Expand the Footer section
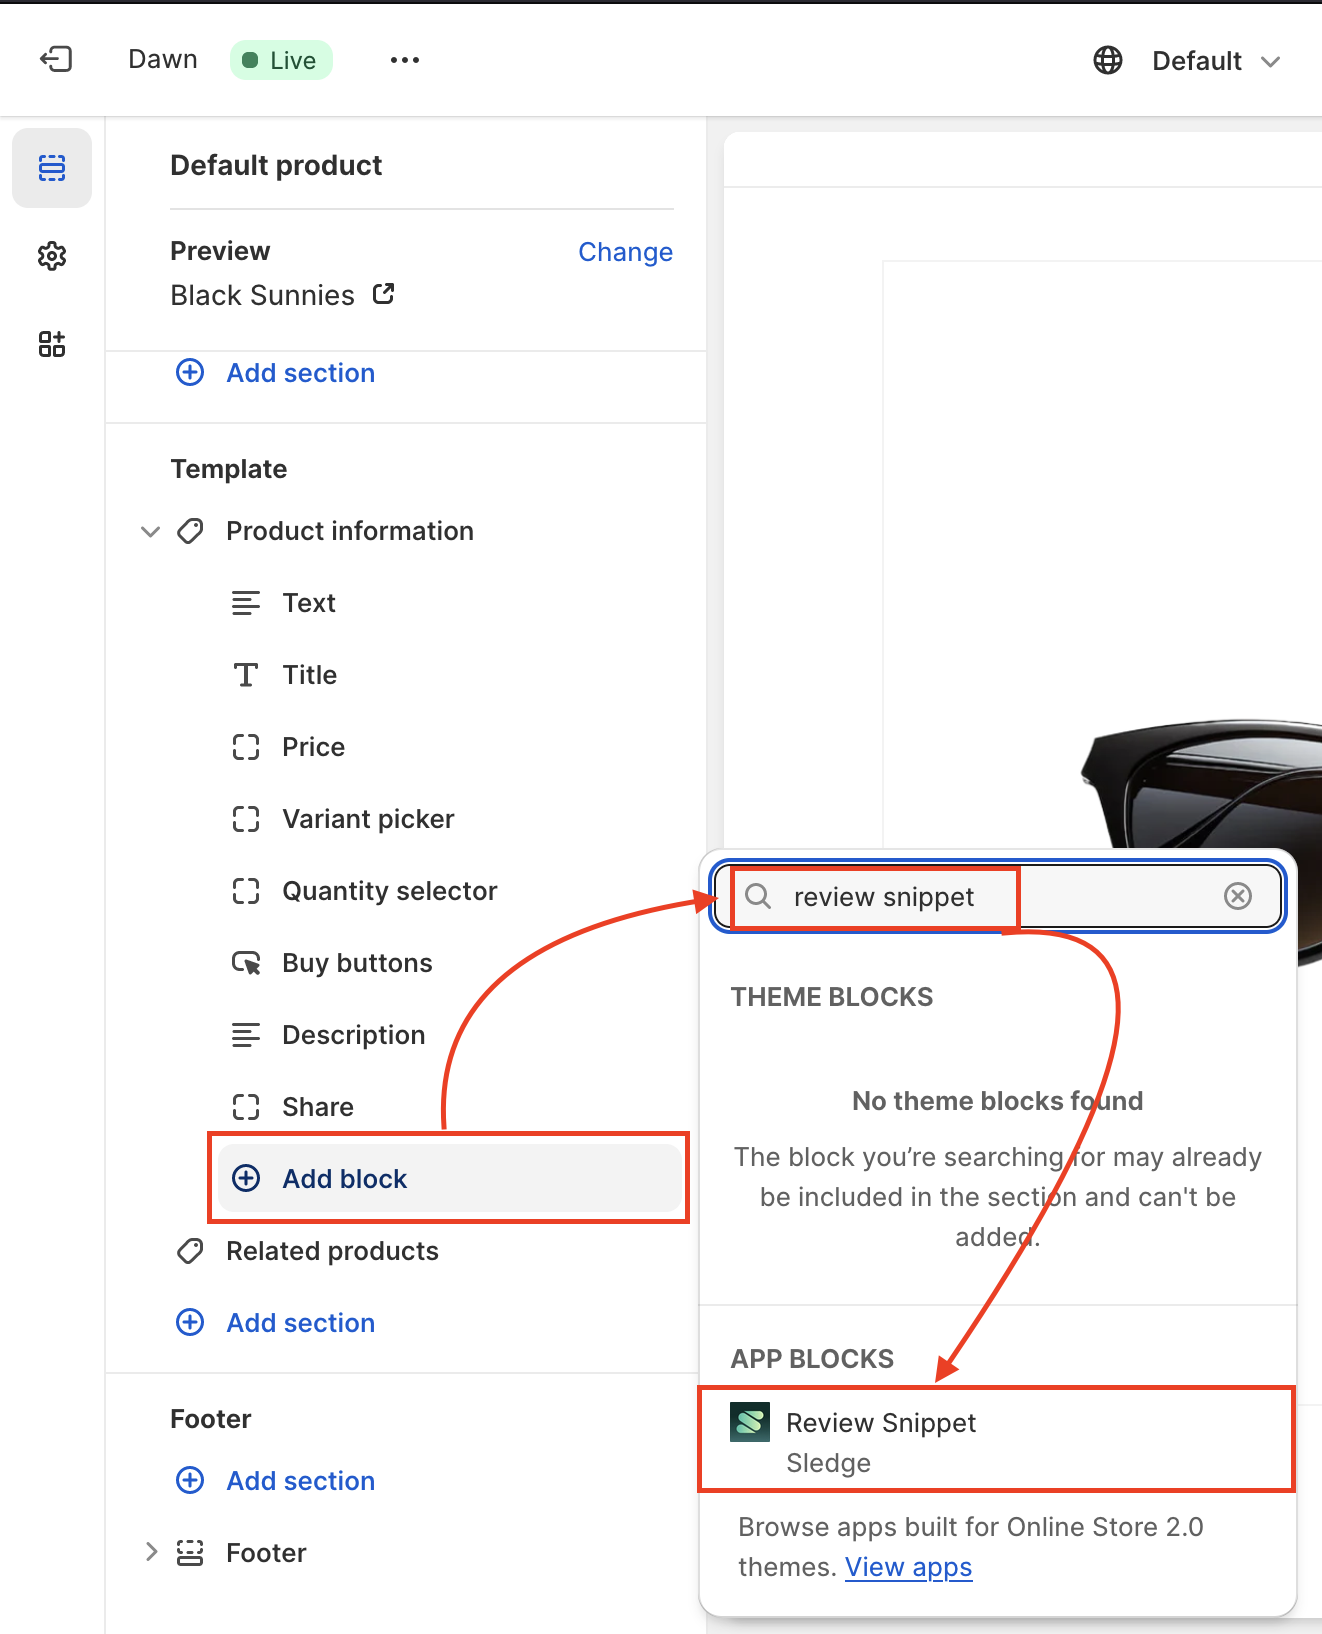This screenshot has width=1322, height=1634. tap(151, 1552)
